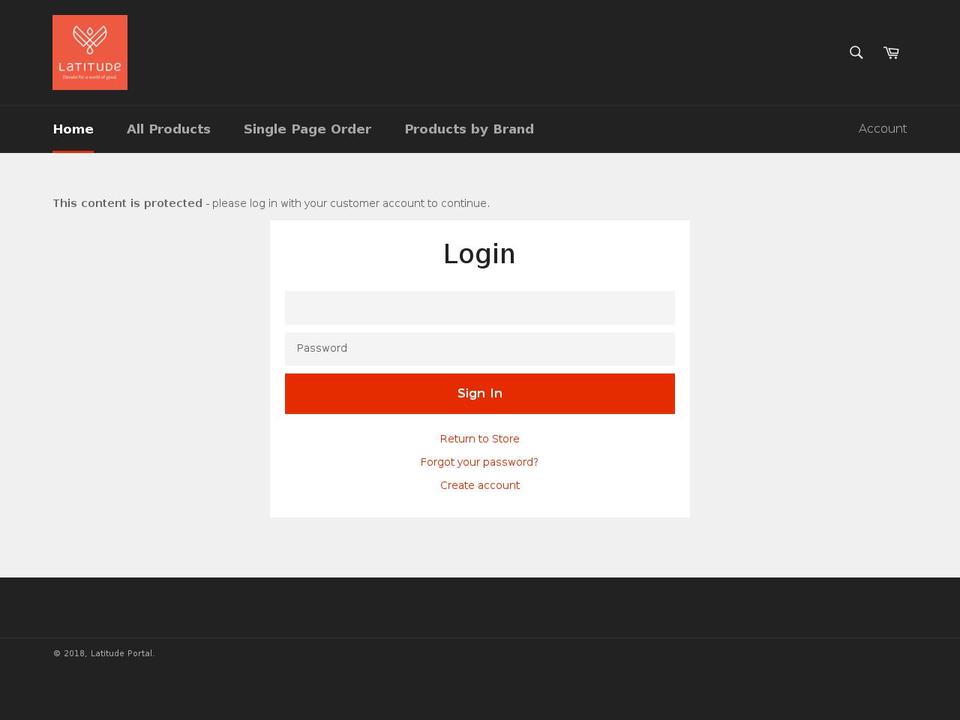
Task: Open the search magnifier icon
Action: tap(856, 53)
